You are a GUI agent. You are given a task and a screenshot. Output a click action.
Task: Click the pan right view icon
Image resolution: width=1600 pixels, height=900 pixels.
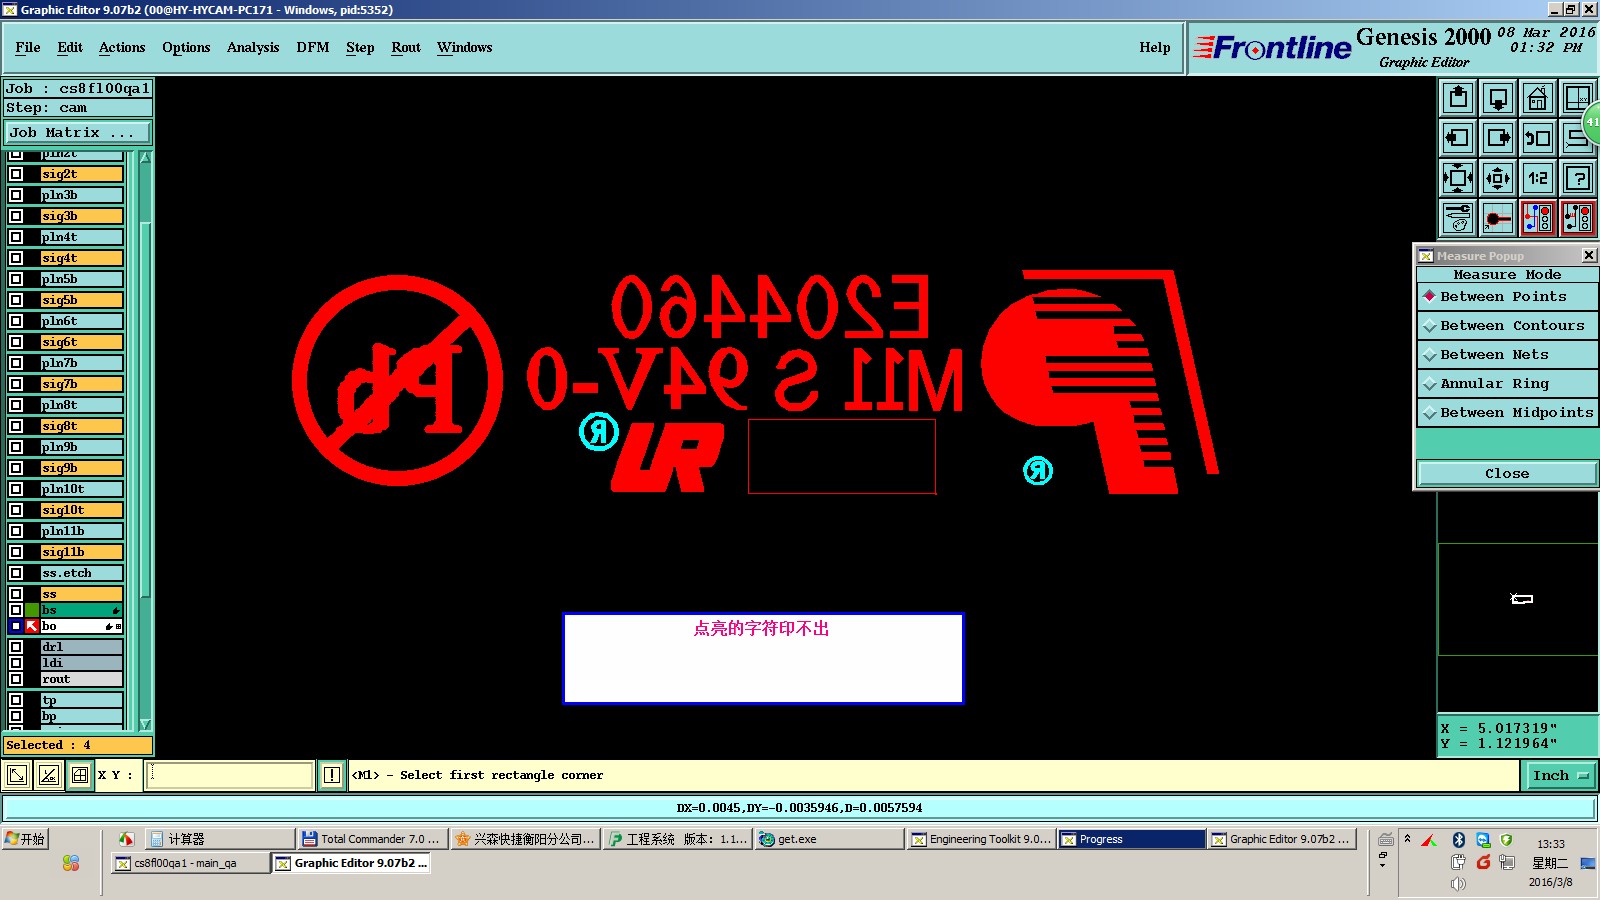tap(1498, 138)
